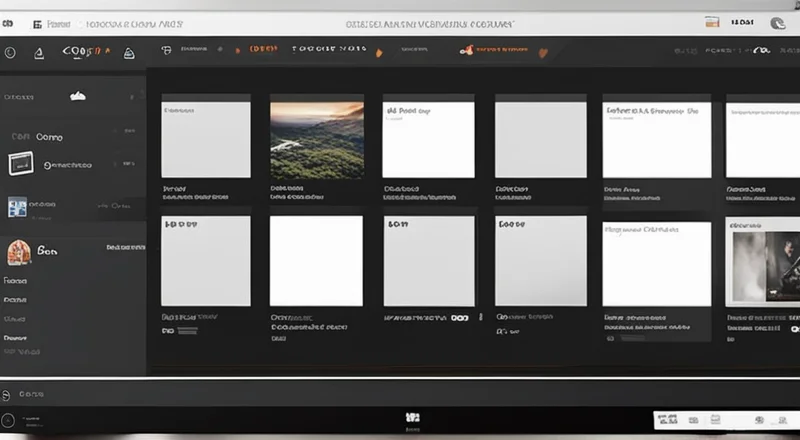Image resolution: width=800 pixels, height=440 pixels.
Task: Click the cloud icon in the sidebar header
Action: (77, 96)
